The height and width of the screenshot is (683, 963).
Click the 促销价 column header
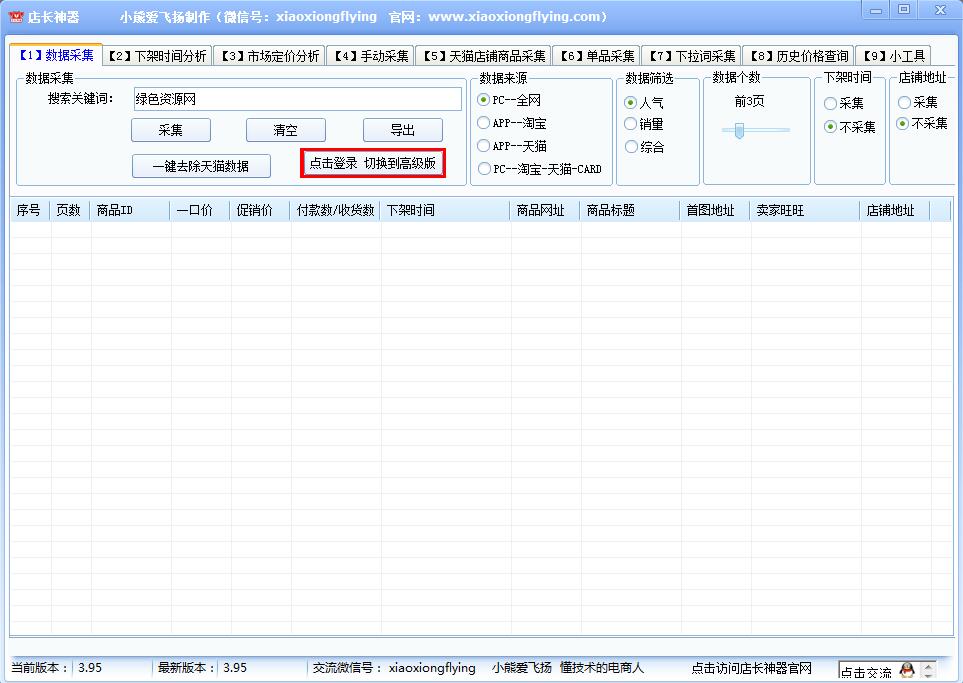pos(260,211)
